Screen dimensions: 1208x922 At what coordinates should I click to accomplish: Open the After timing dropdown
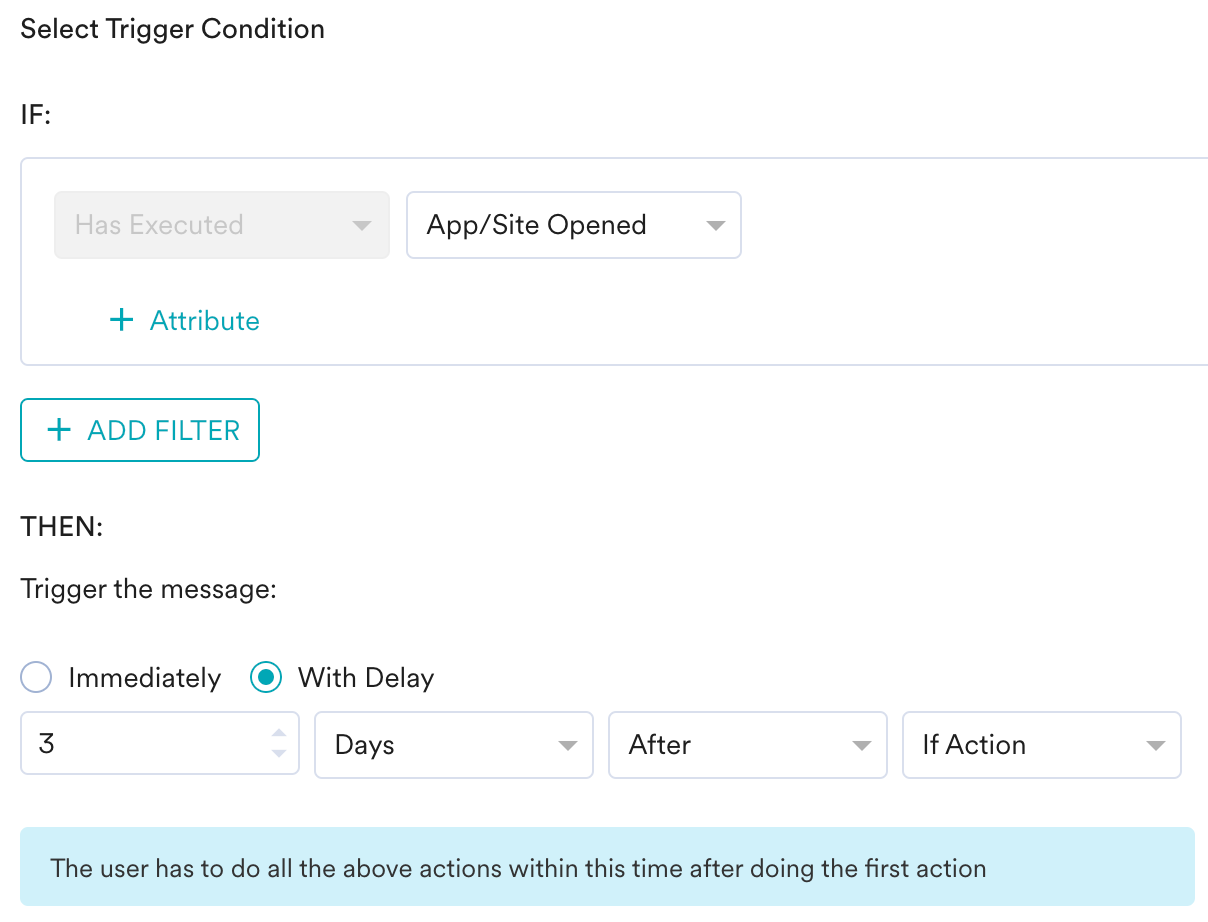click(x=735, y=745)
